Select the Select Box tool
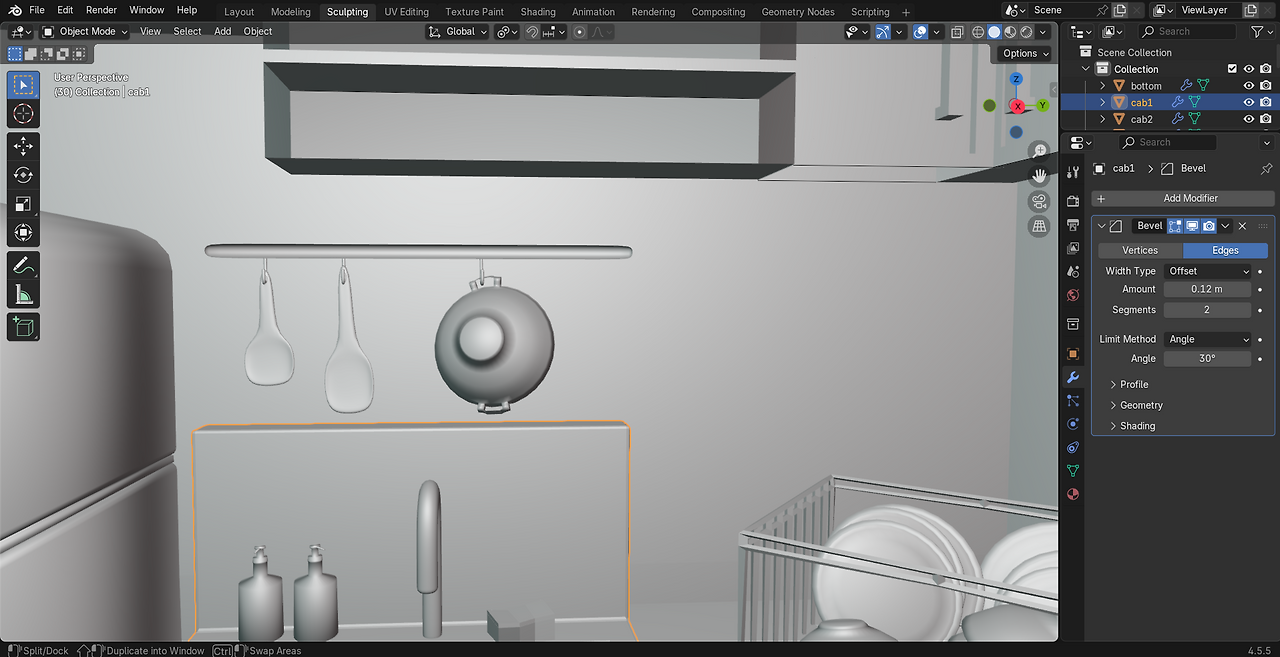The width and height of the screenshot is (1280, 657). click(23, 85)
